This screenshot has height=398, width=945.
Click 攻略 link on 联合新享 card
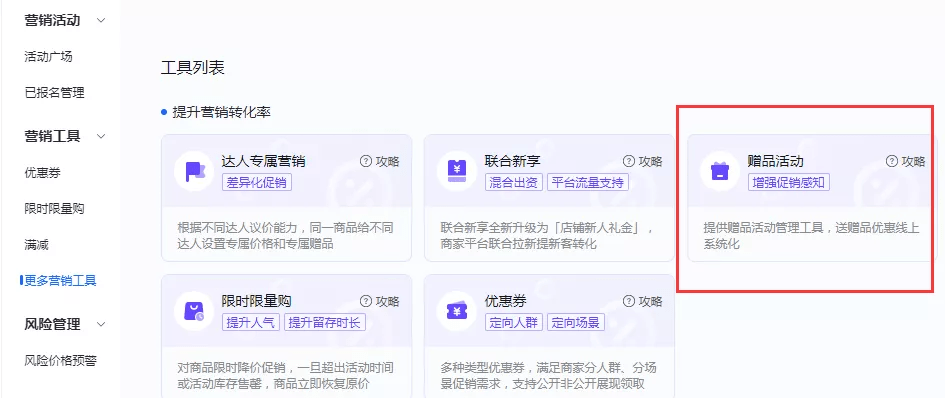pyautogui.click(x=650, y=161)
